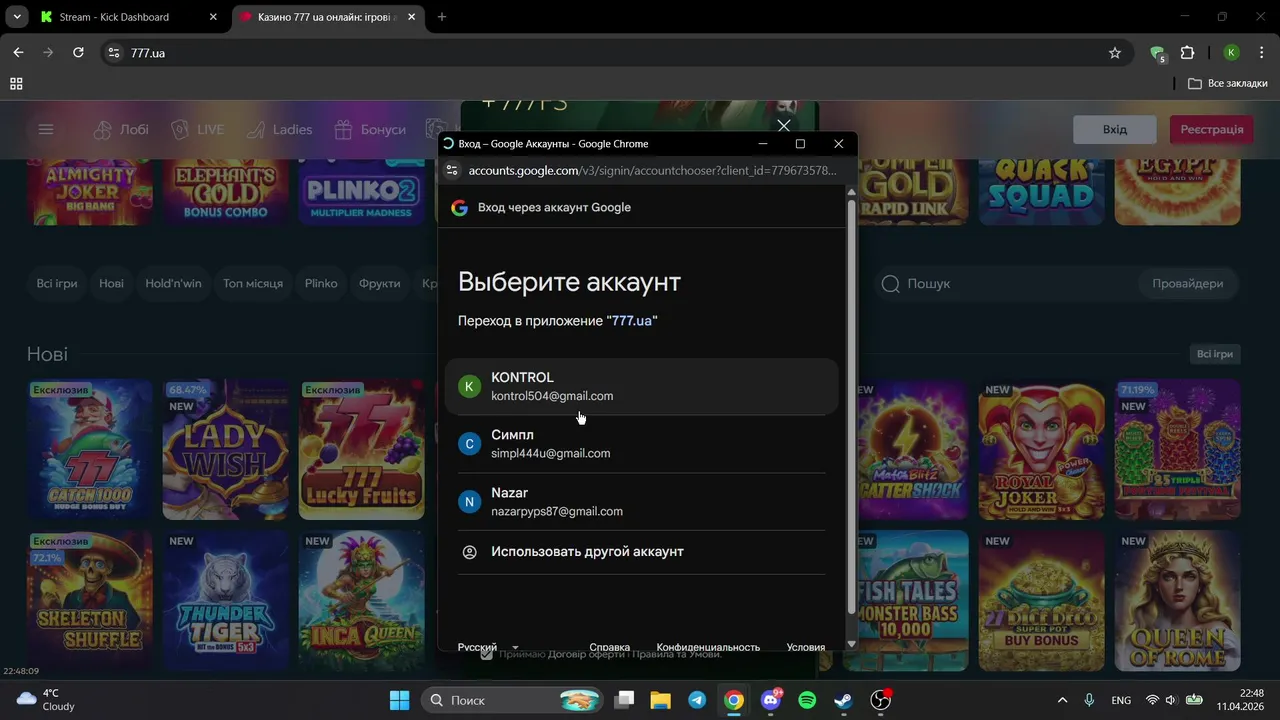This screenshot has width=1280, height=720.
Task: Click Всі ігри next to Нові heading
Action: (1215, 354)
